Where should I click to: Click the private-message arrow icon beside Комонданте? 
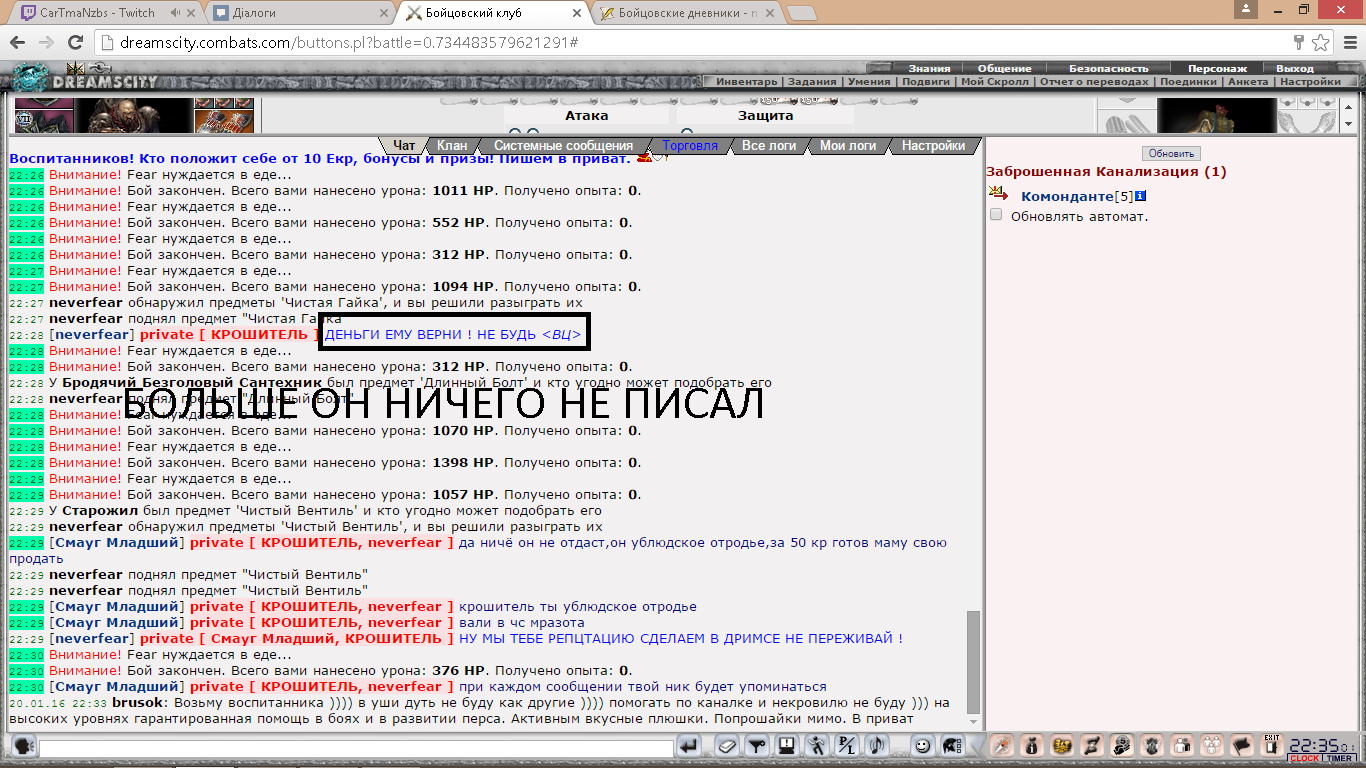(998, 194)
